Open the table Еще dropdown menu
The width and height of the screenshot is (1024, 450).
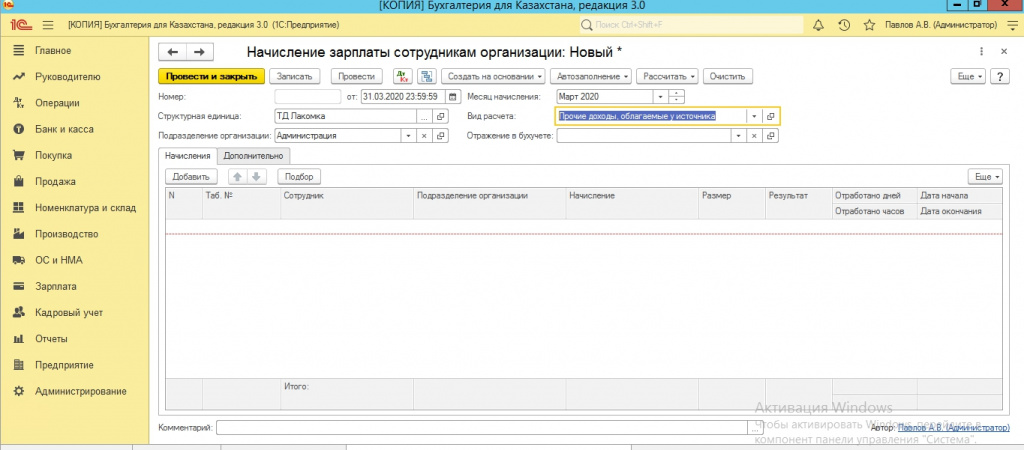[x=987, y=176]
